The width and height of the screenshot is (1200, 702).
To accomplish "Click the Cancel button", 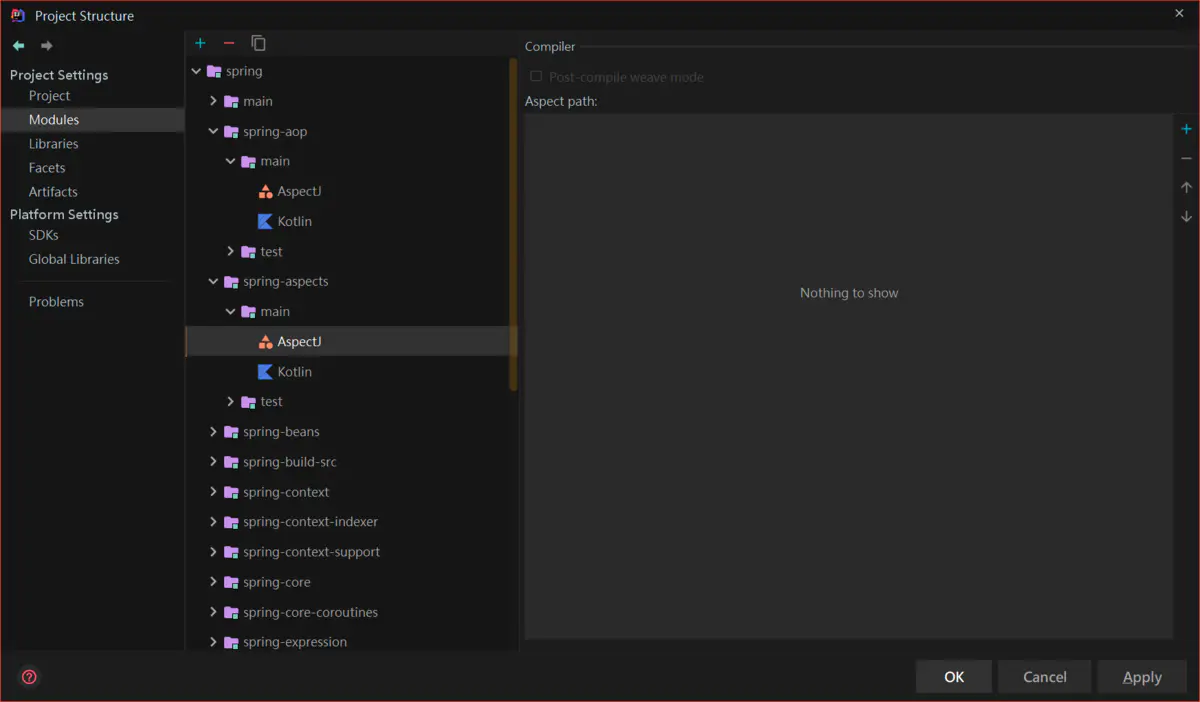I will point(1045,677).
